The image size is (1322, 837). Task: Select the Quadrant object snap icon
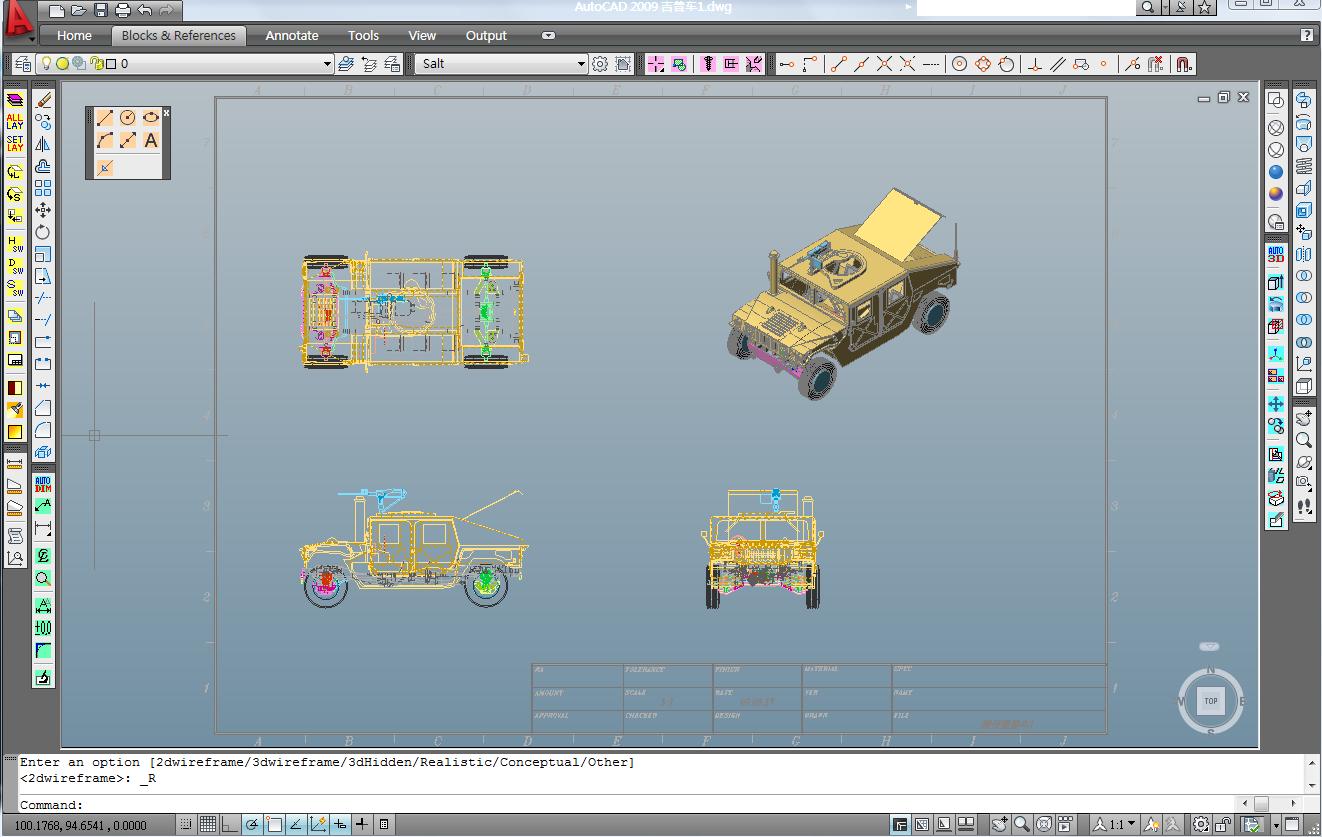pyautogui.click(x=983, y=64)
